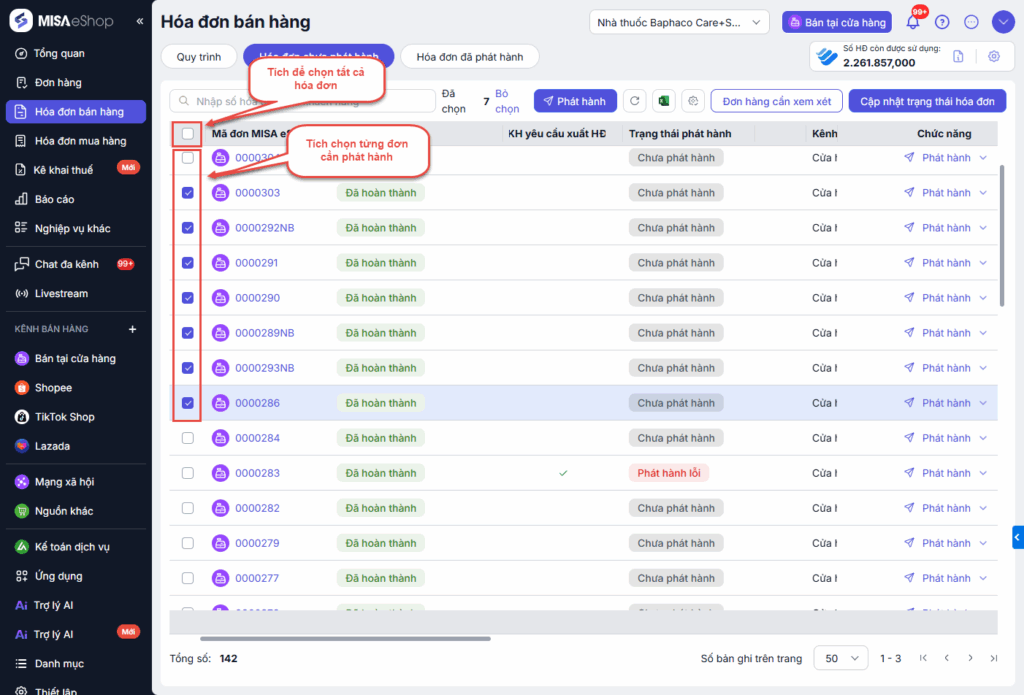1024x695 pixels.
Task: Click Đơn hàng cần xem xét
Action: click(776, 101)
